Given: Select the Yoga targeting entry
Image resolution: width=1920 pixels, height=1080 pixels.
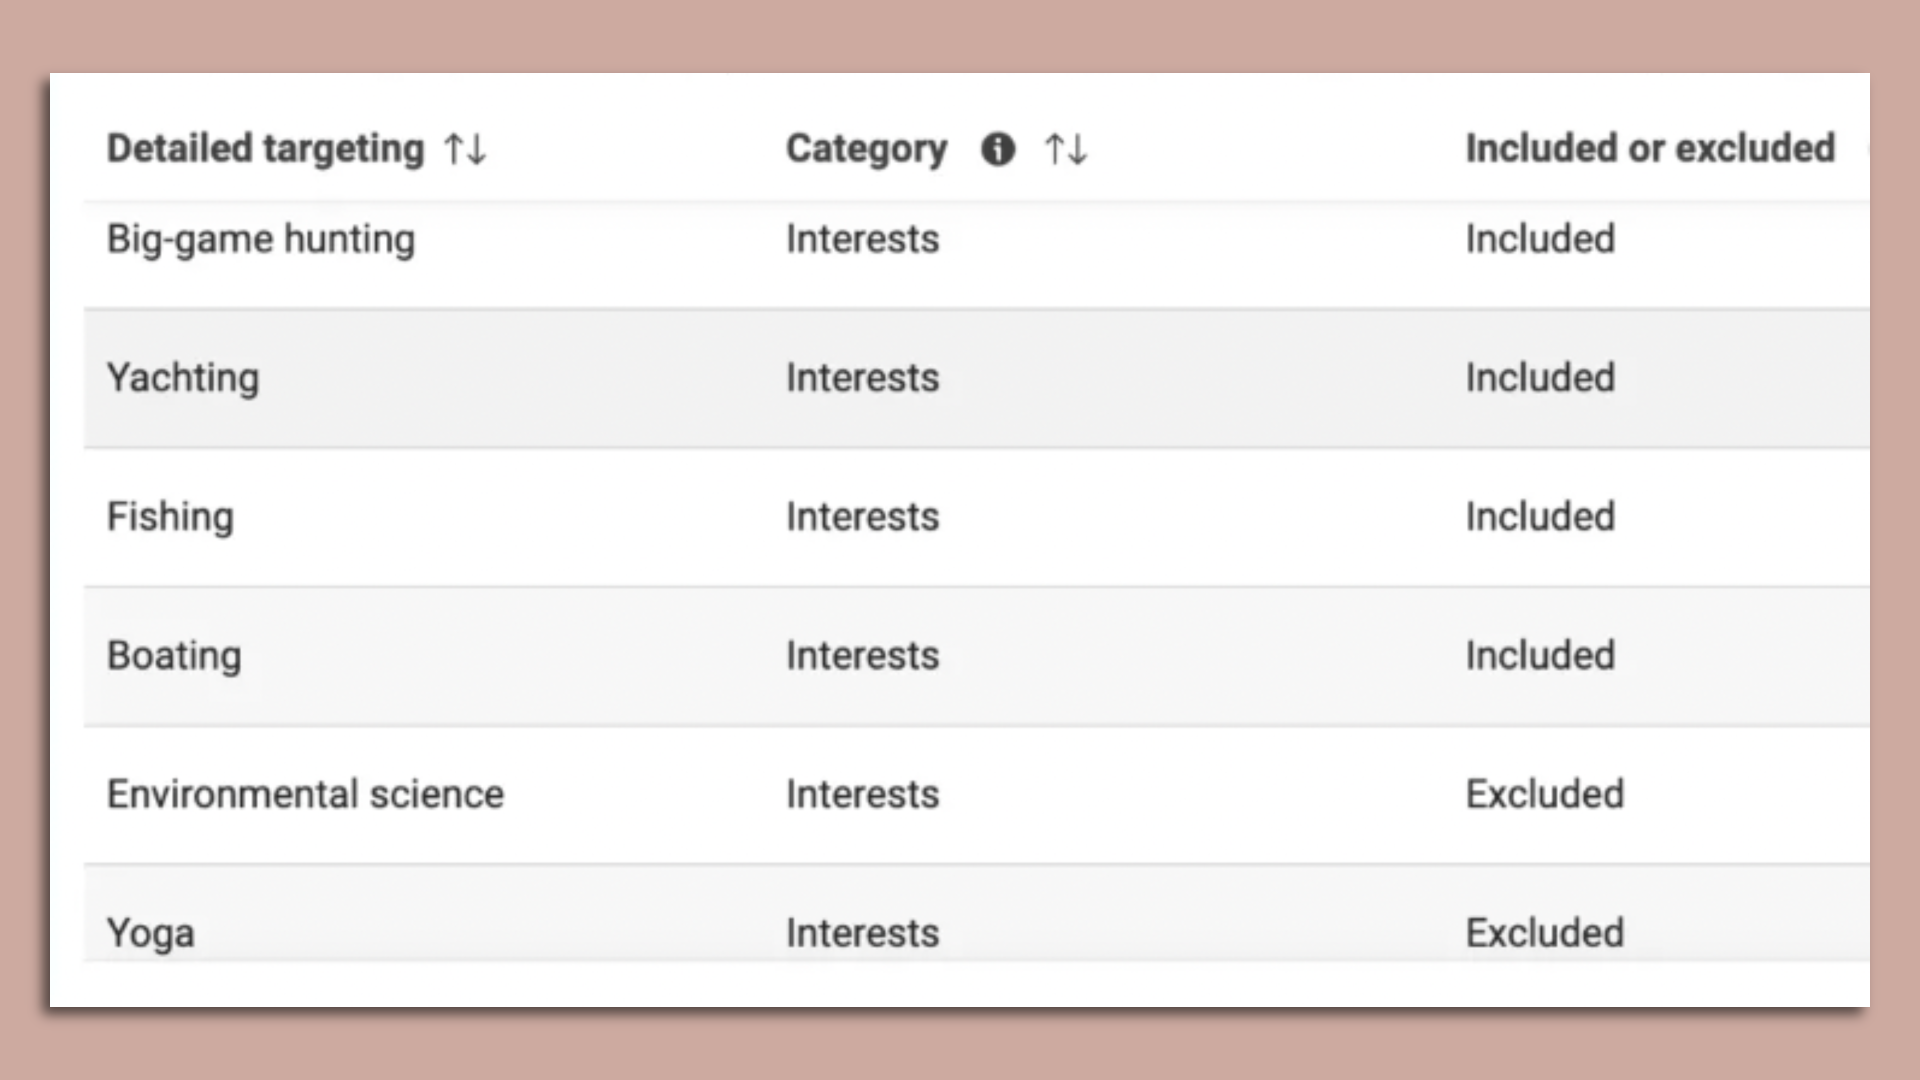Looking at the screenshot, I should (x=151, y=933).
